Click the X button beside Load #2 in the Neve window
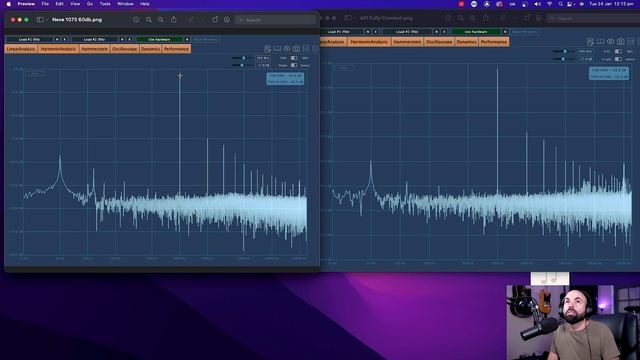 (x=129, y=40)
